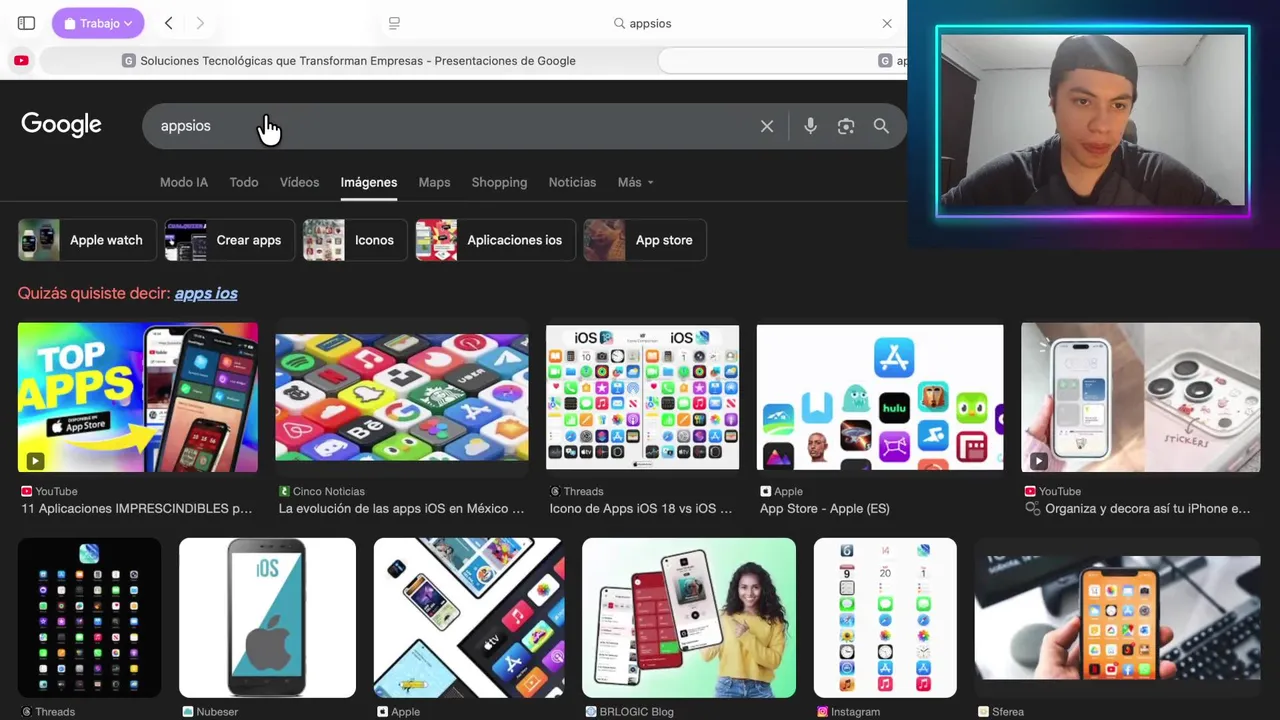Open 'Icono de Apps iOS 18 vs iOS' link
The width and height of the screenshot is (1280, 720).
pos(641,508)
